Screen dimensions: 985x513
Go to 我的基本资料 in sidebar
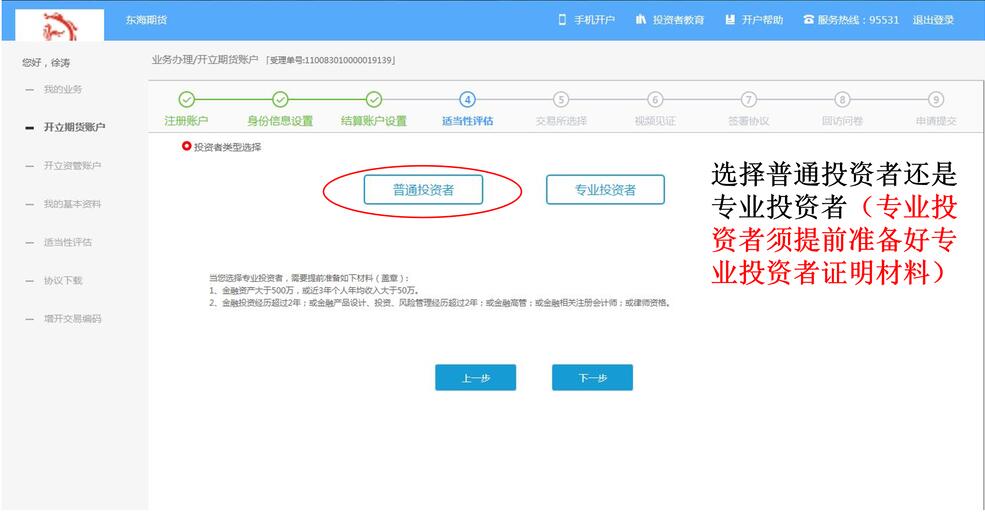72,204
